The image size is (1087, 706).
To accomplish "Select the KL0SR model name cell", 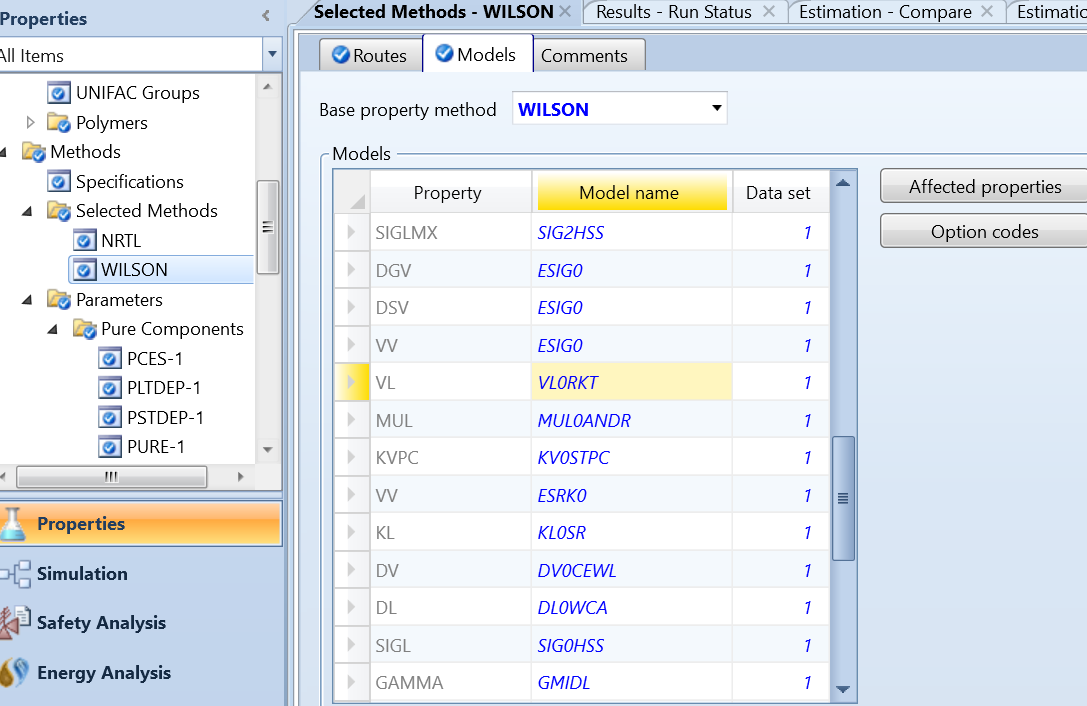I will (x=632, y=533).
